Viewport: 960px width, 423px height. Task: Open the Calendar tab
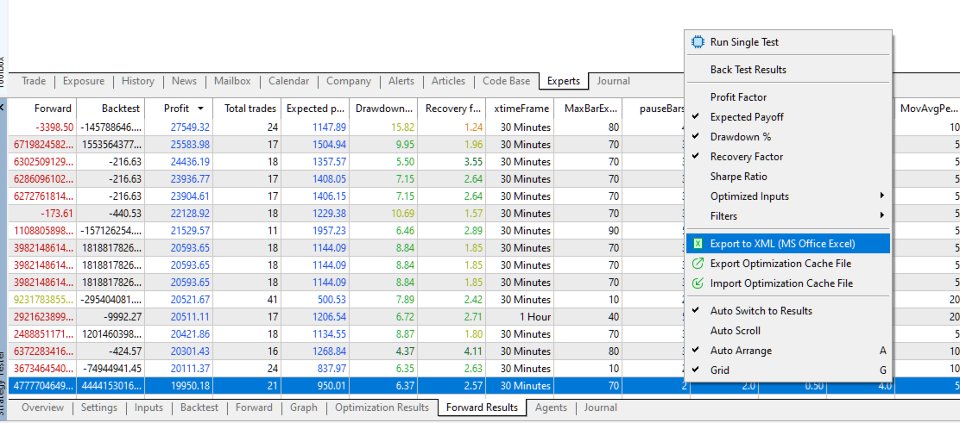(288, 81)
